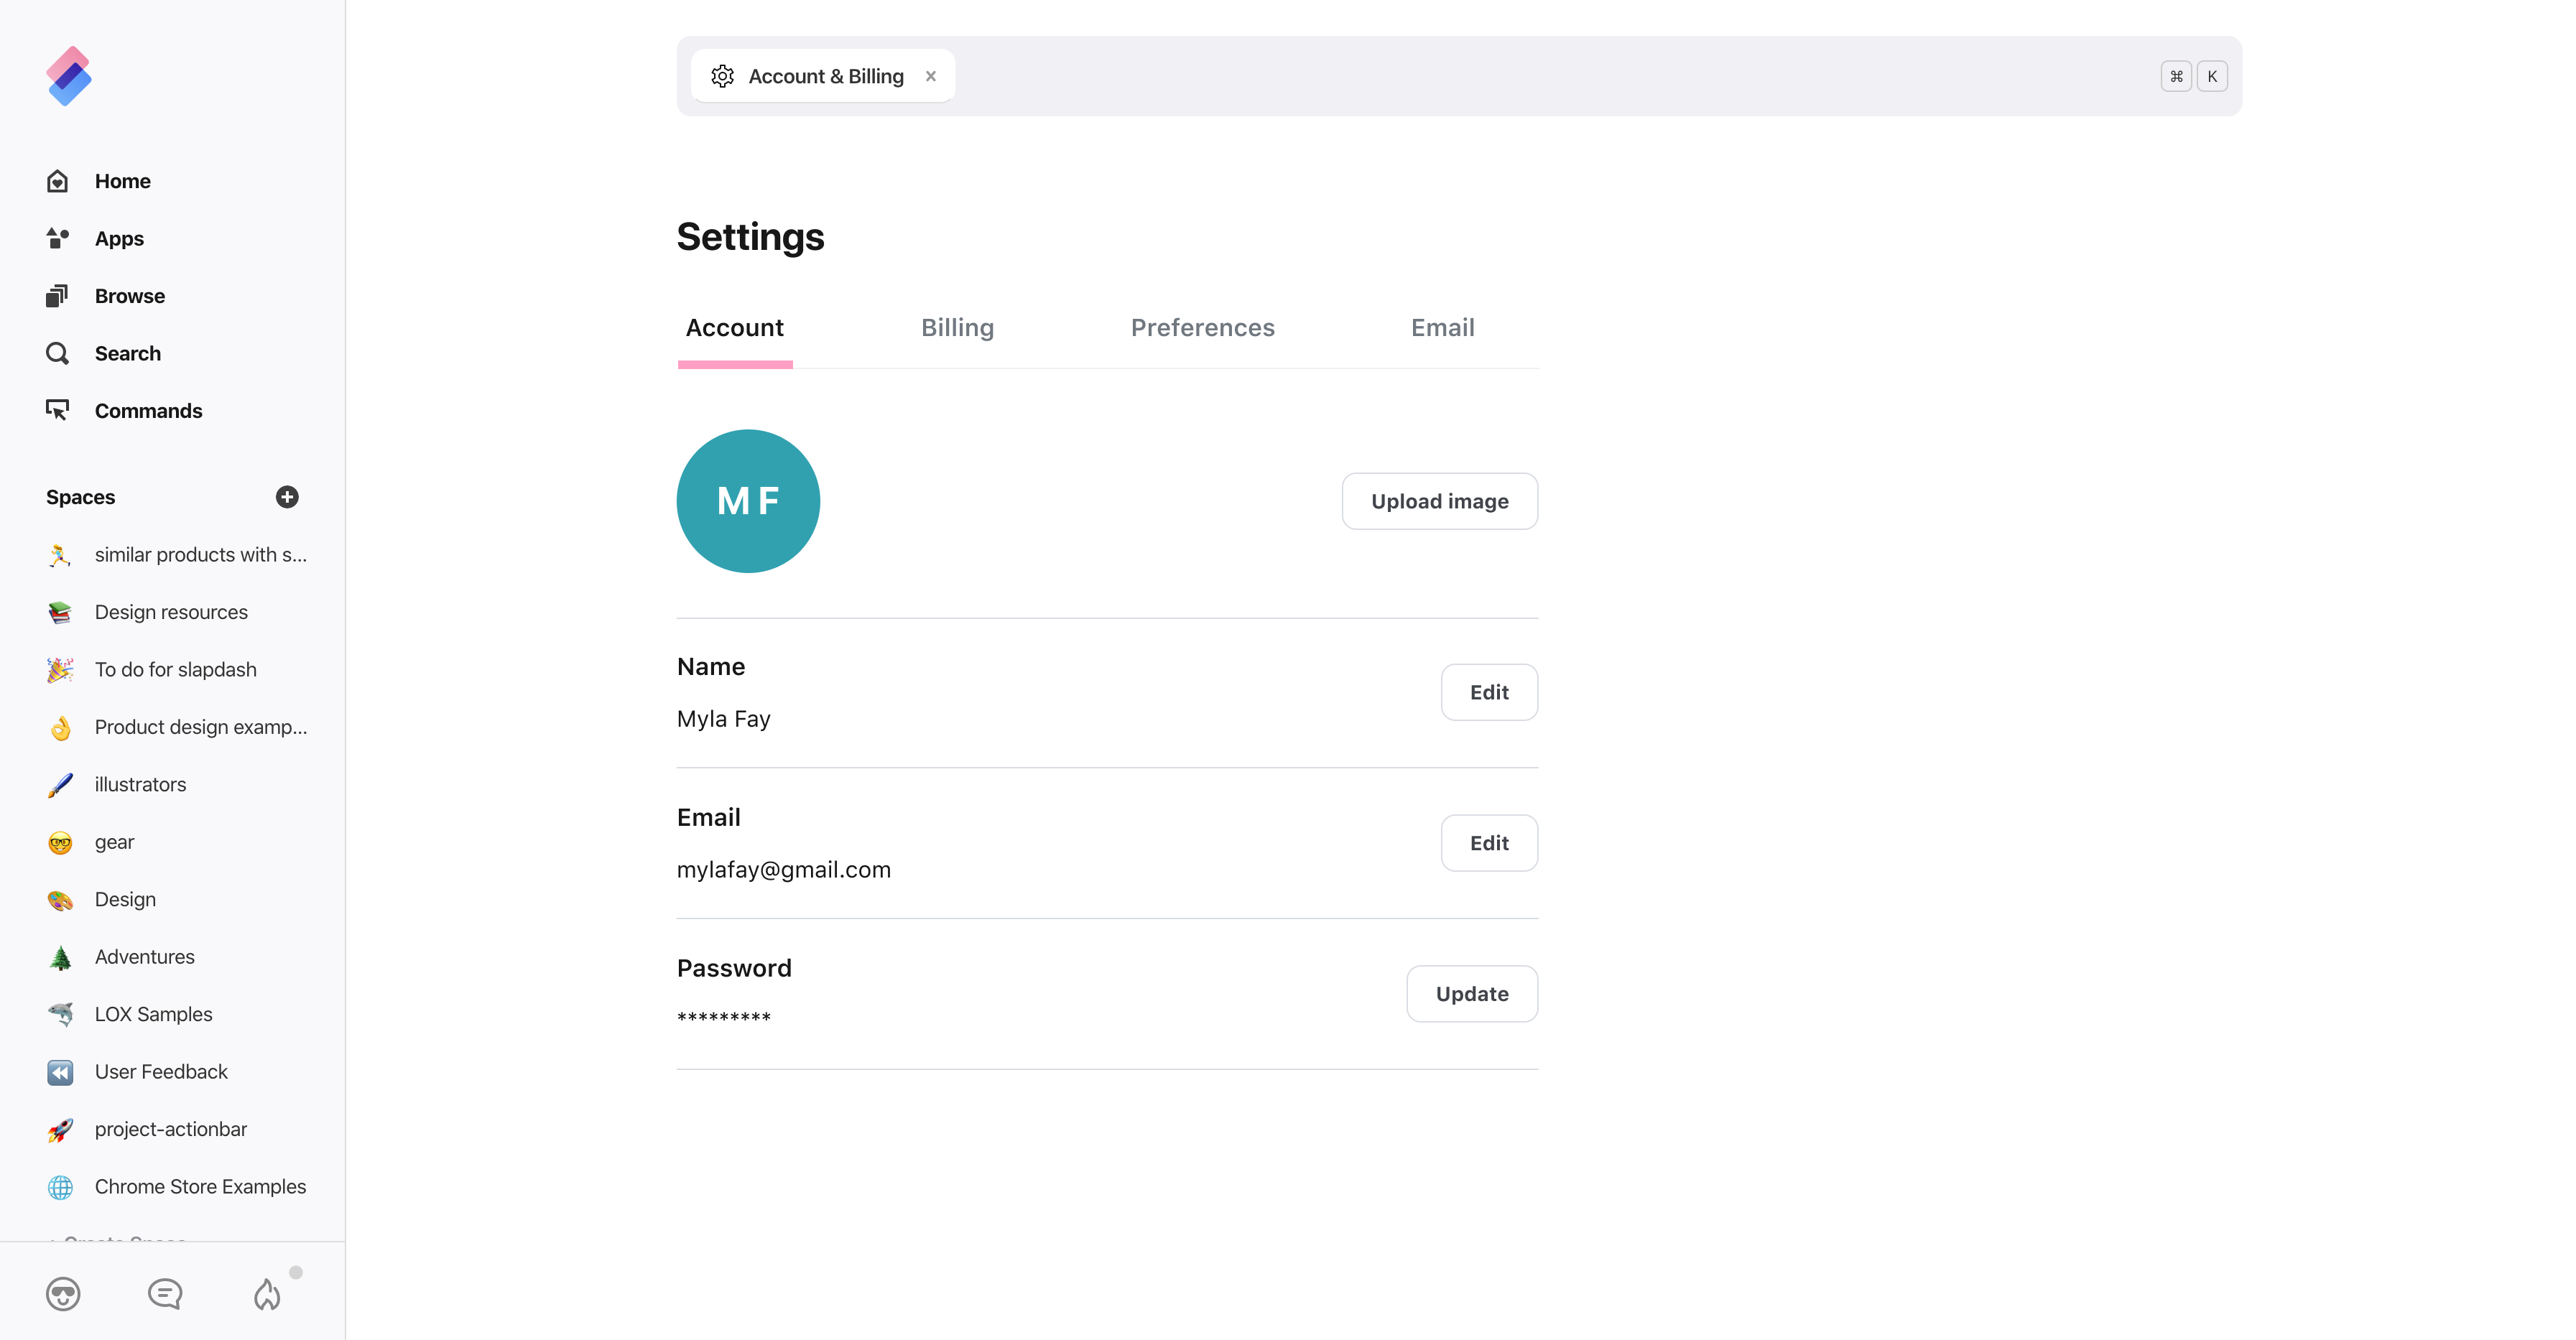The image size is (2576, 1340).
Task: Switch to the Preferences tab
Action: click(x=1202, y=328)
